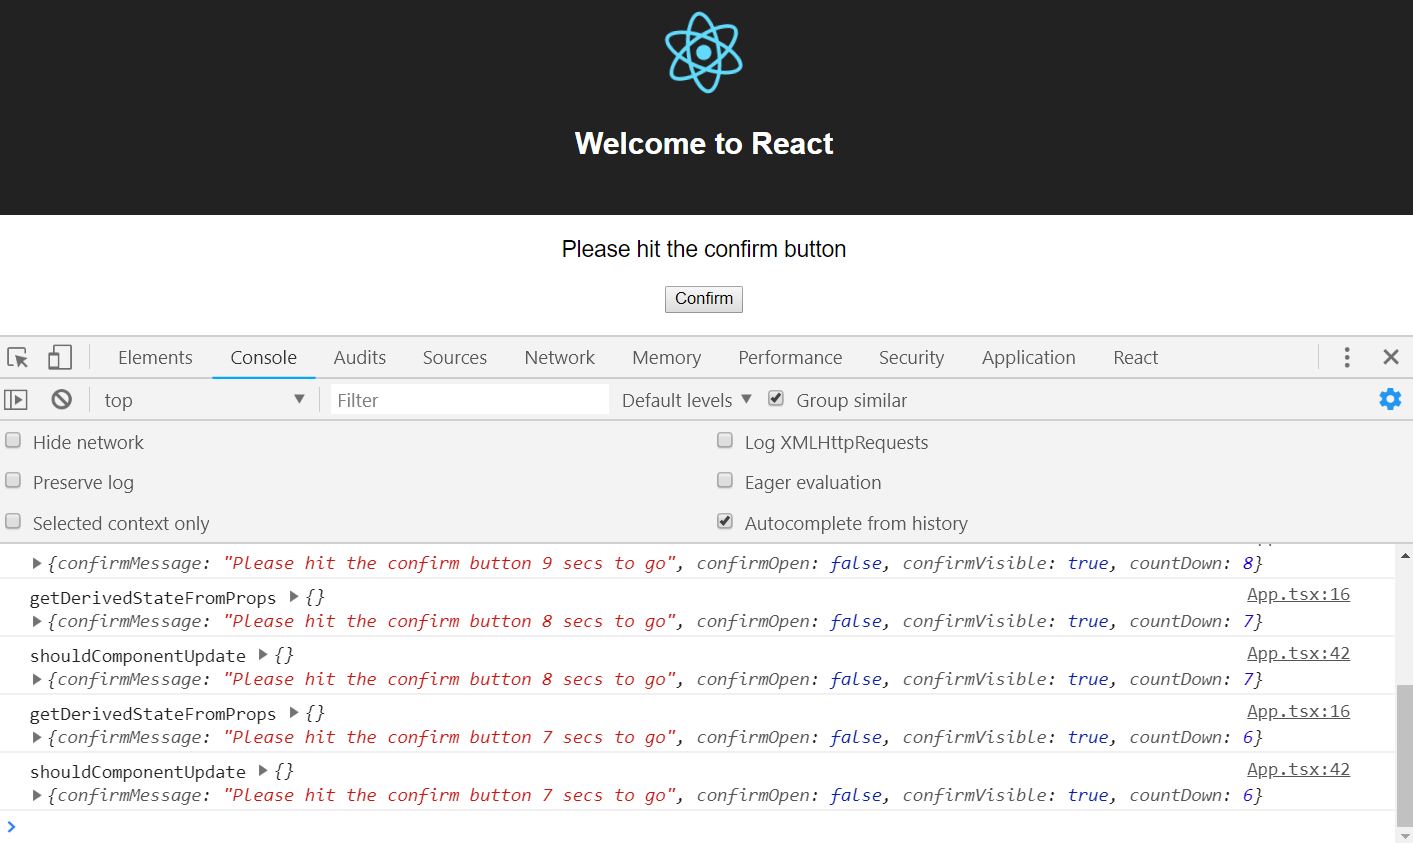Clear console with the ban icon
1413x843 pixels.
pyautogui.click(x=62, y=400)
